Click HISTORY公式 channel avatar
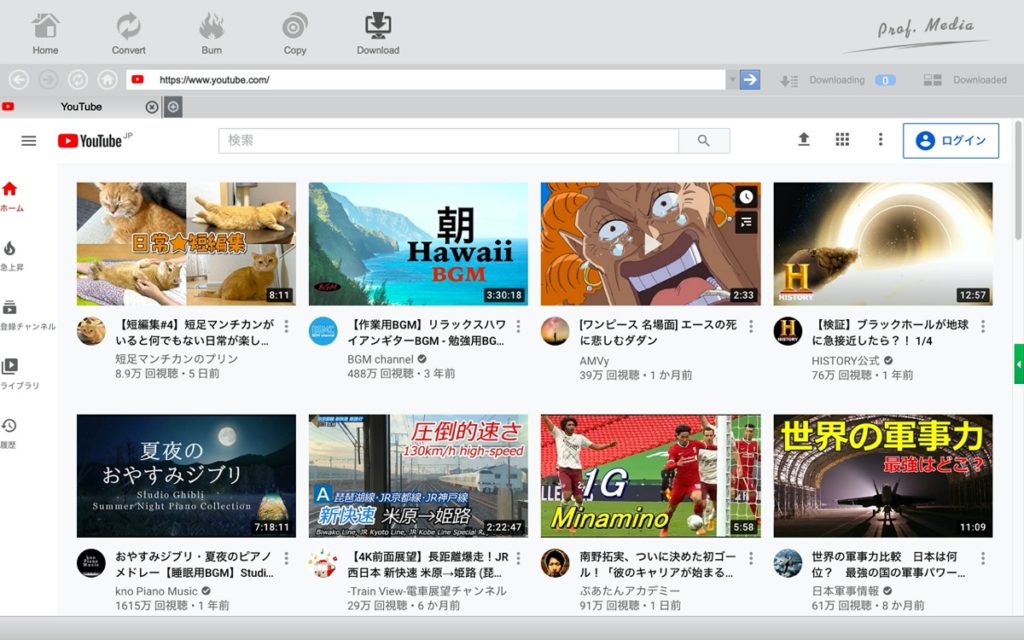This screenshot has width=1024, height=640. point(788,331)
